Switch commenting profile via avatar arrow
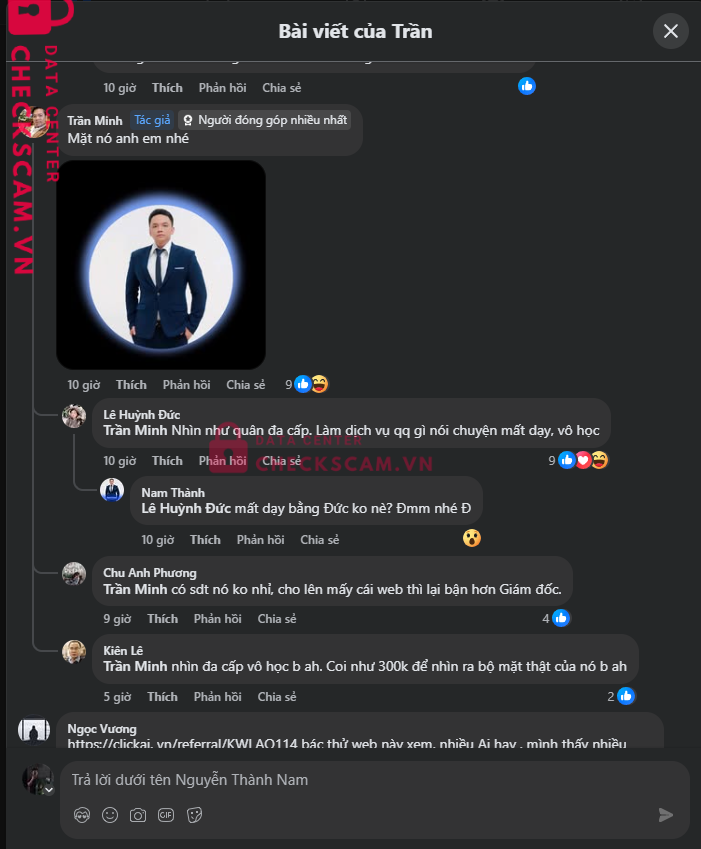Screen dimensions: 701x849 click(x=47, y=789)
